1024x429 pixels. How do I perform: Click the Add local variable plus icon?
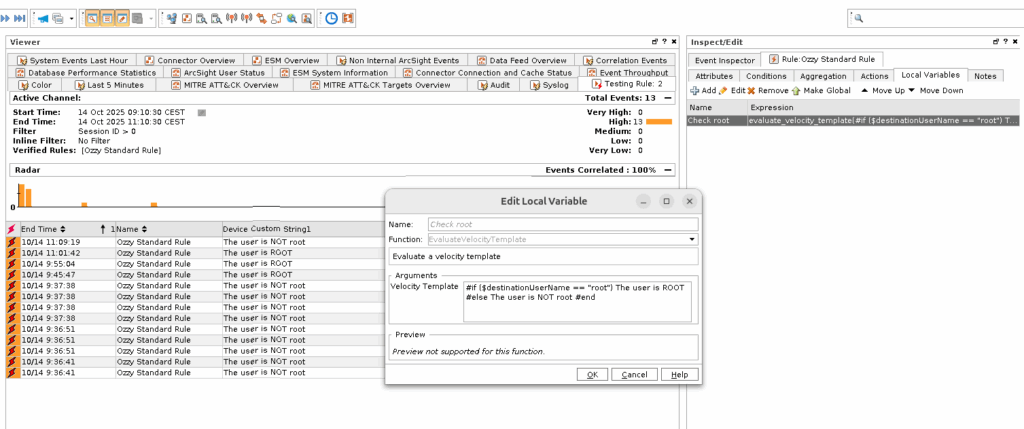[694, 91]
